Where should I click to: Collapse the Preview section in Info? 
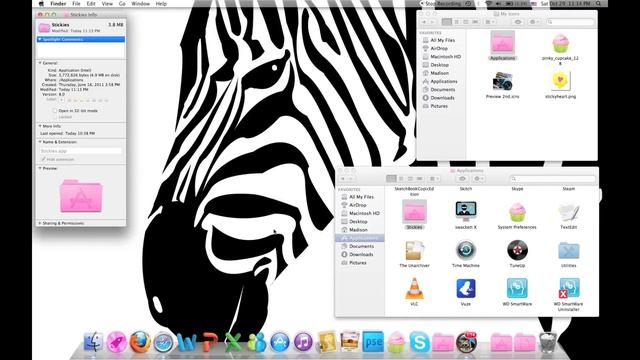40,168
